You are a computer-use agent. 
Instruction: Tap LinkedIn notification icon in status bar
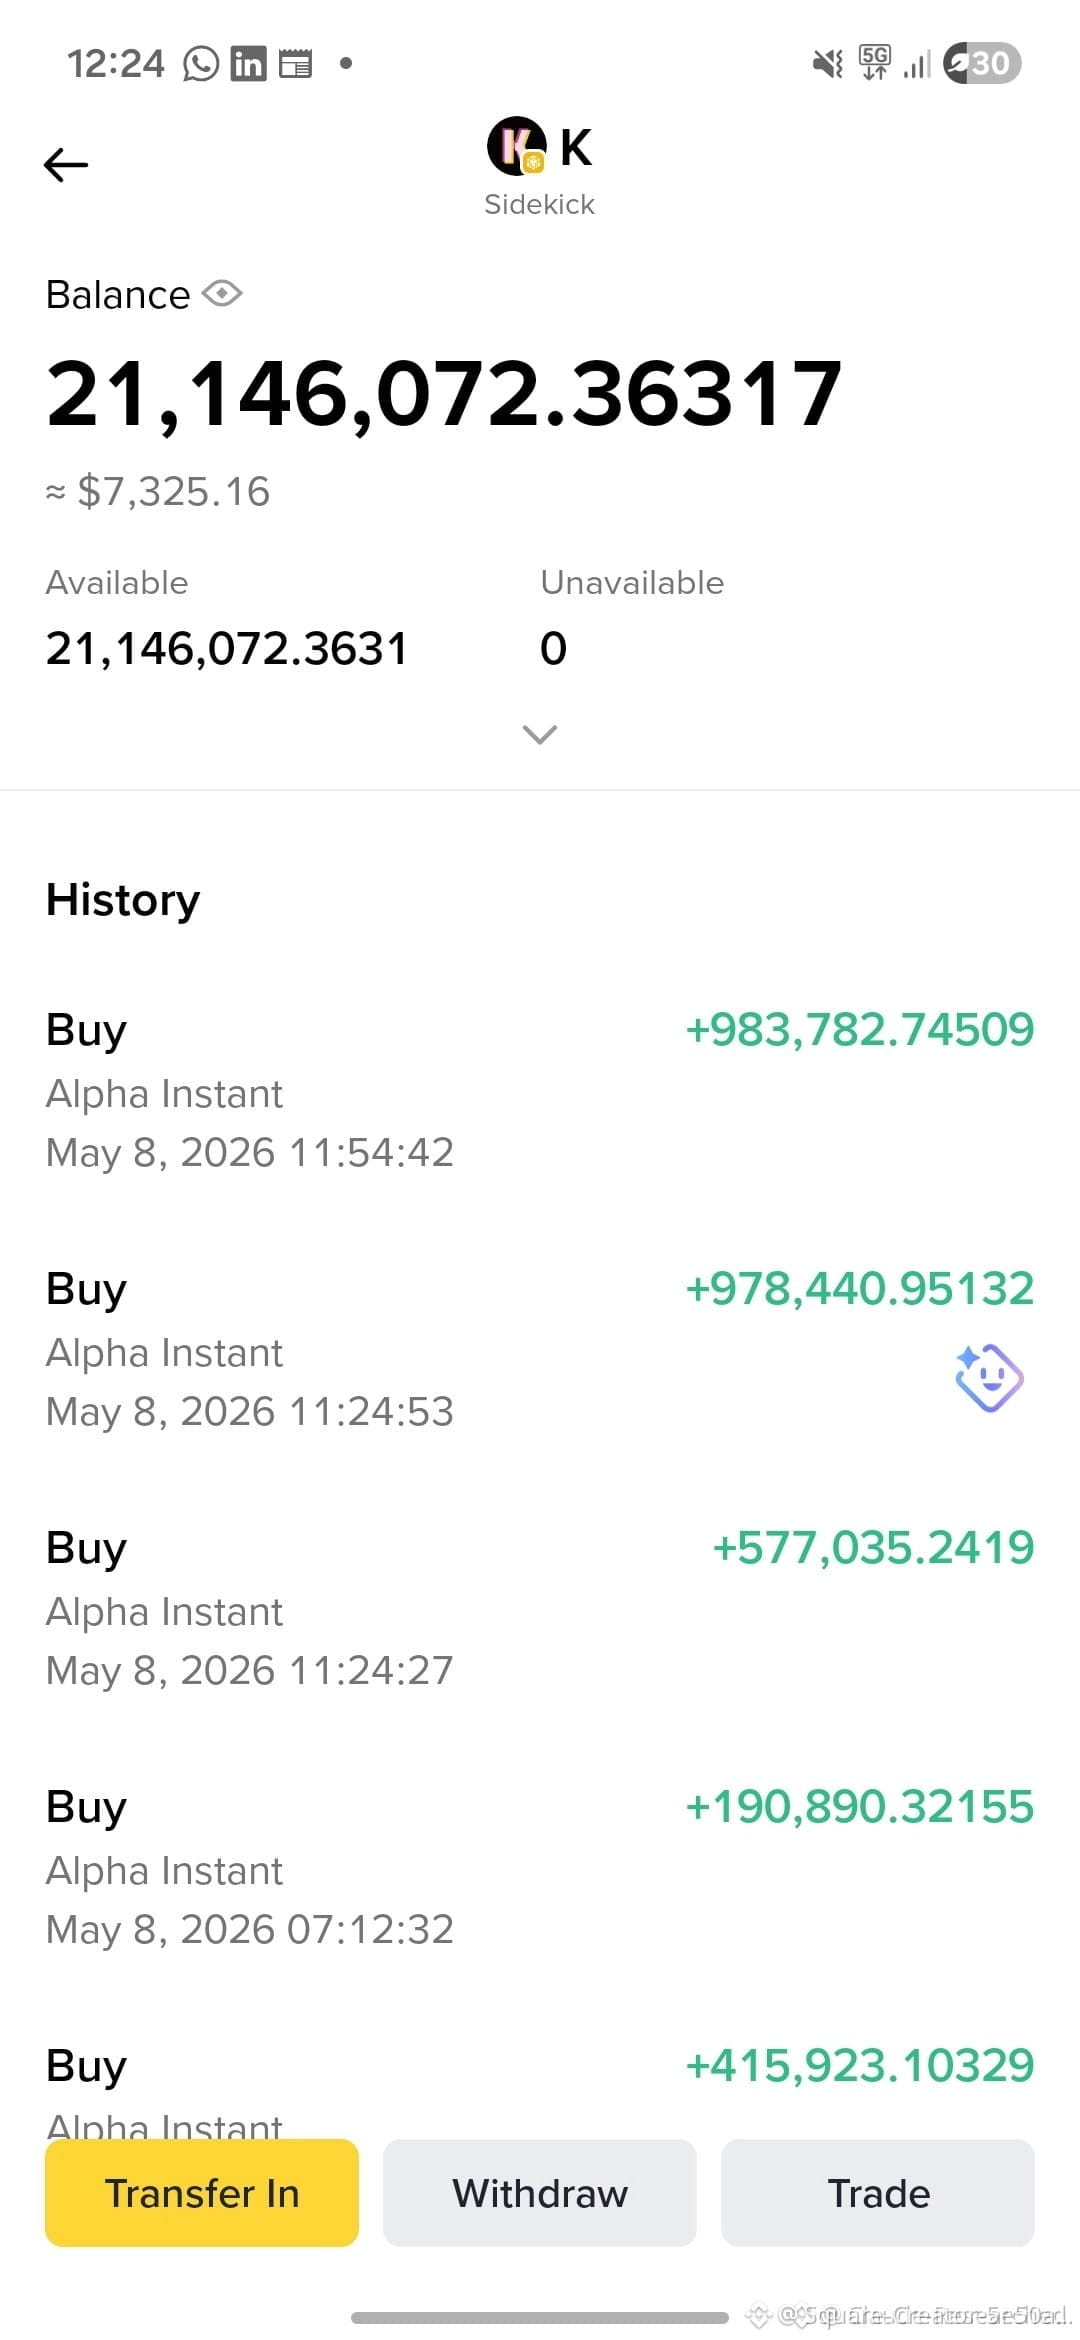249,64
